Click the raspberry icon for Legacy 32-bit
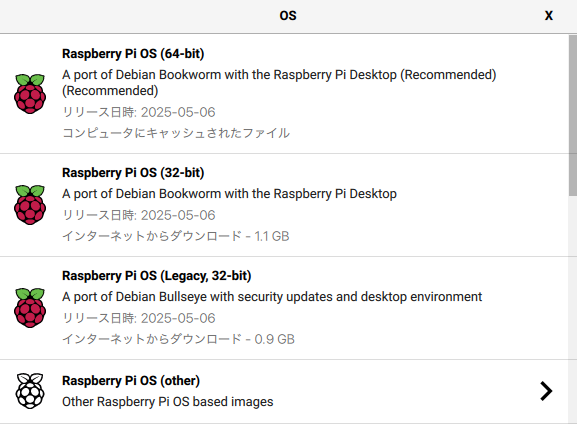 tap(30, 308)
